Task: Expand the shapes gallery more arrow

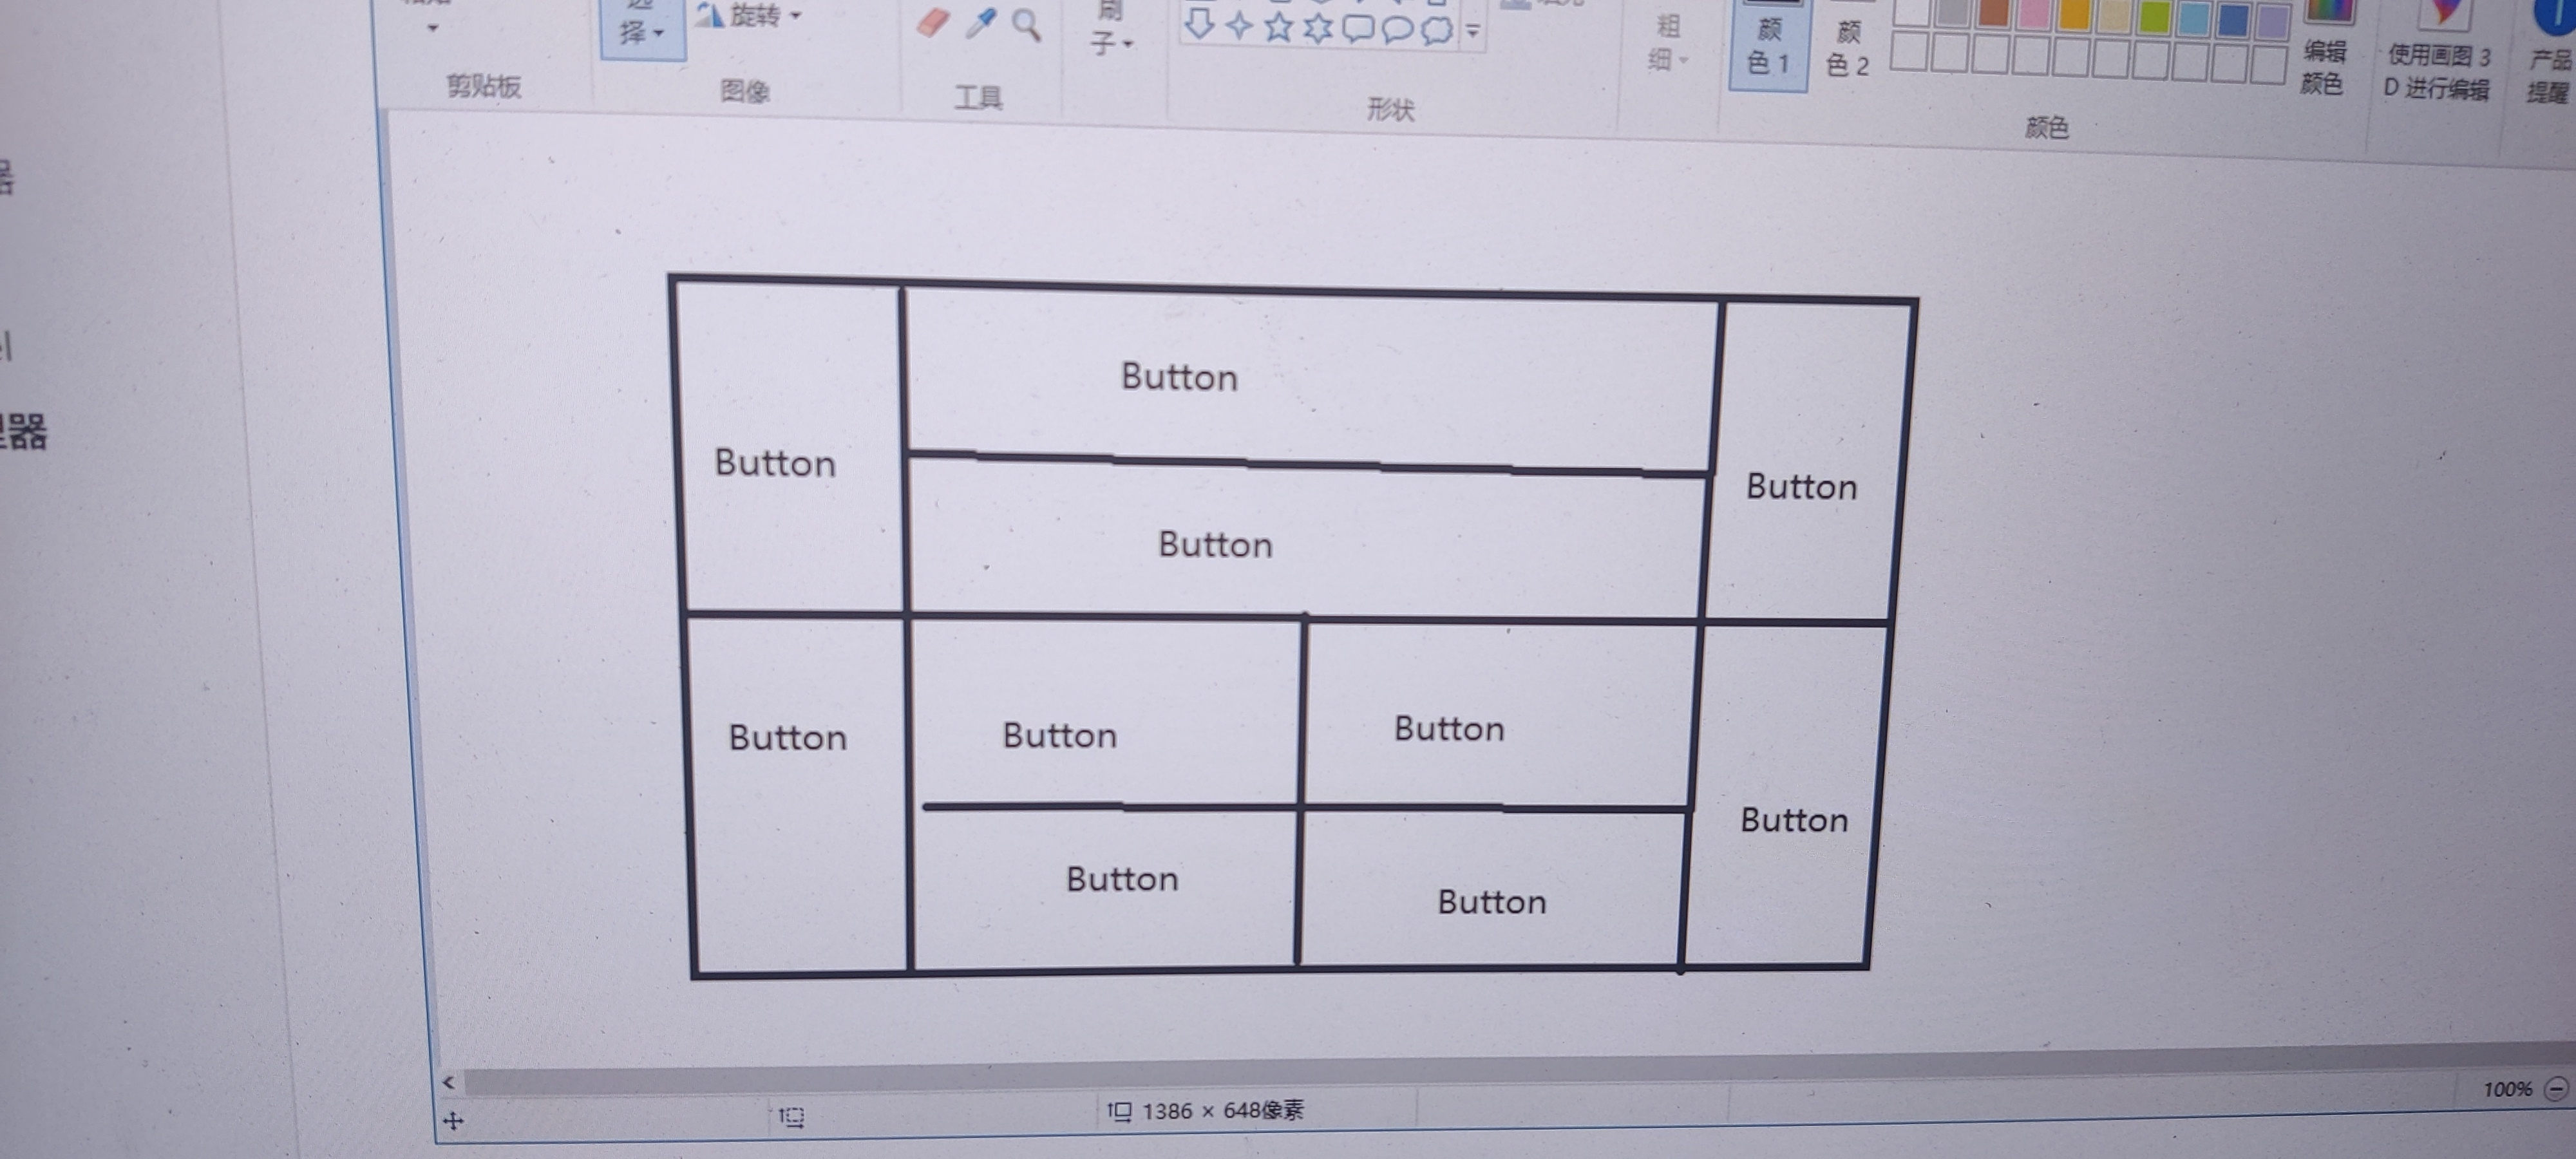Action: 1473,31
